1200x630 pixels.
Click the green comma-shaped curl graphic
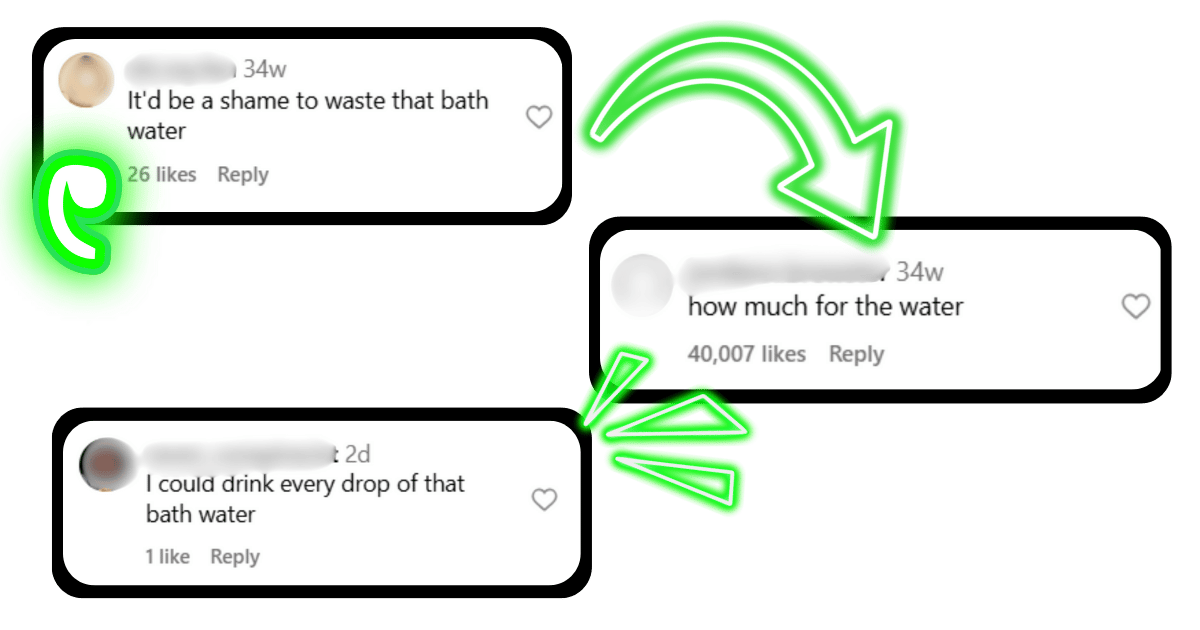[x=72, y=208]
